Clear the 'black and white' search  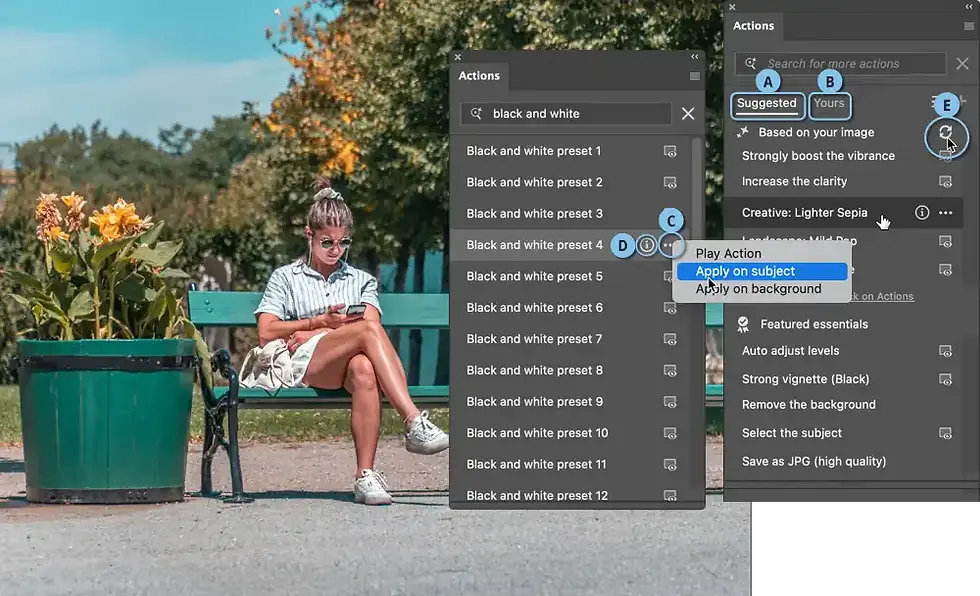[x=688, y=114]
